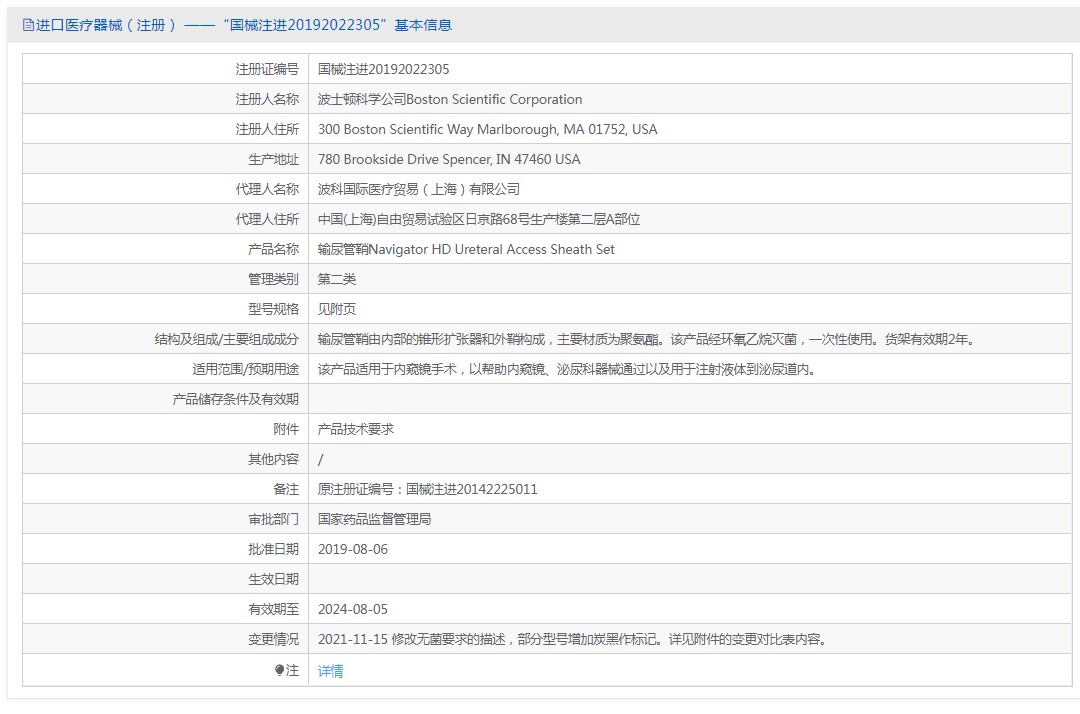Click the value 国械注进20192022305 in the table

point(384,70)
